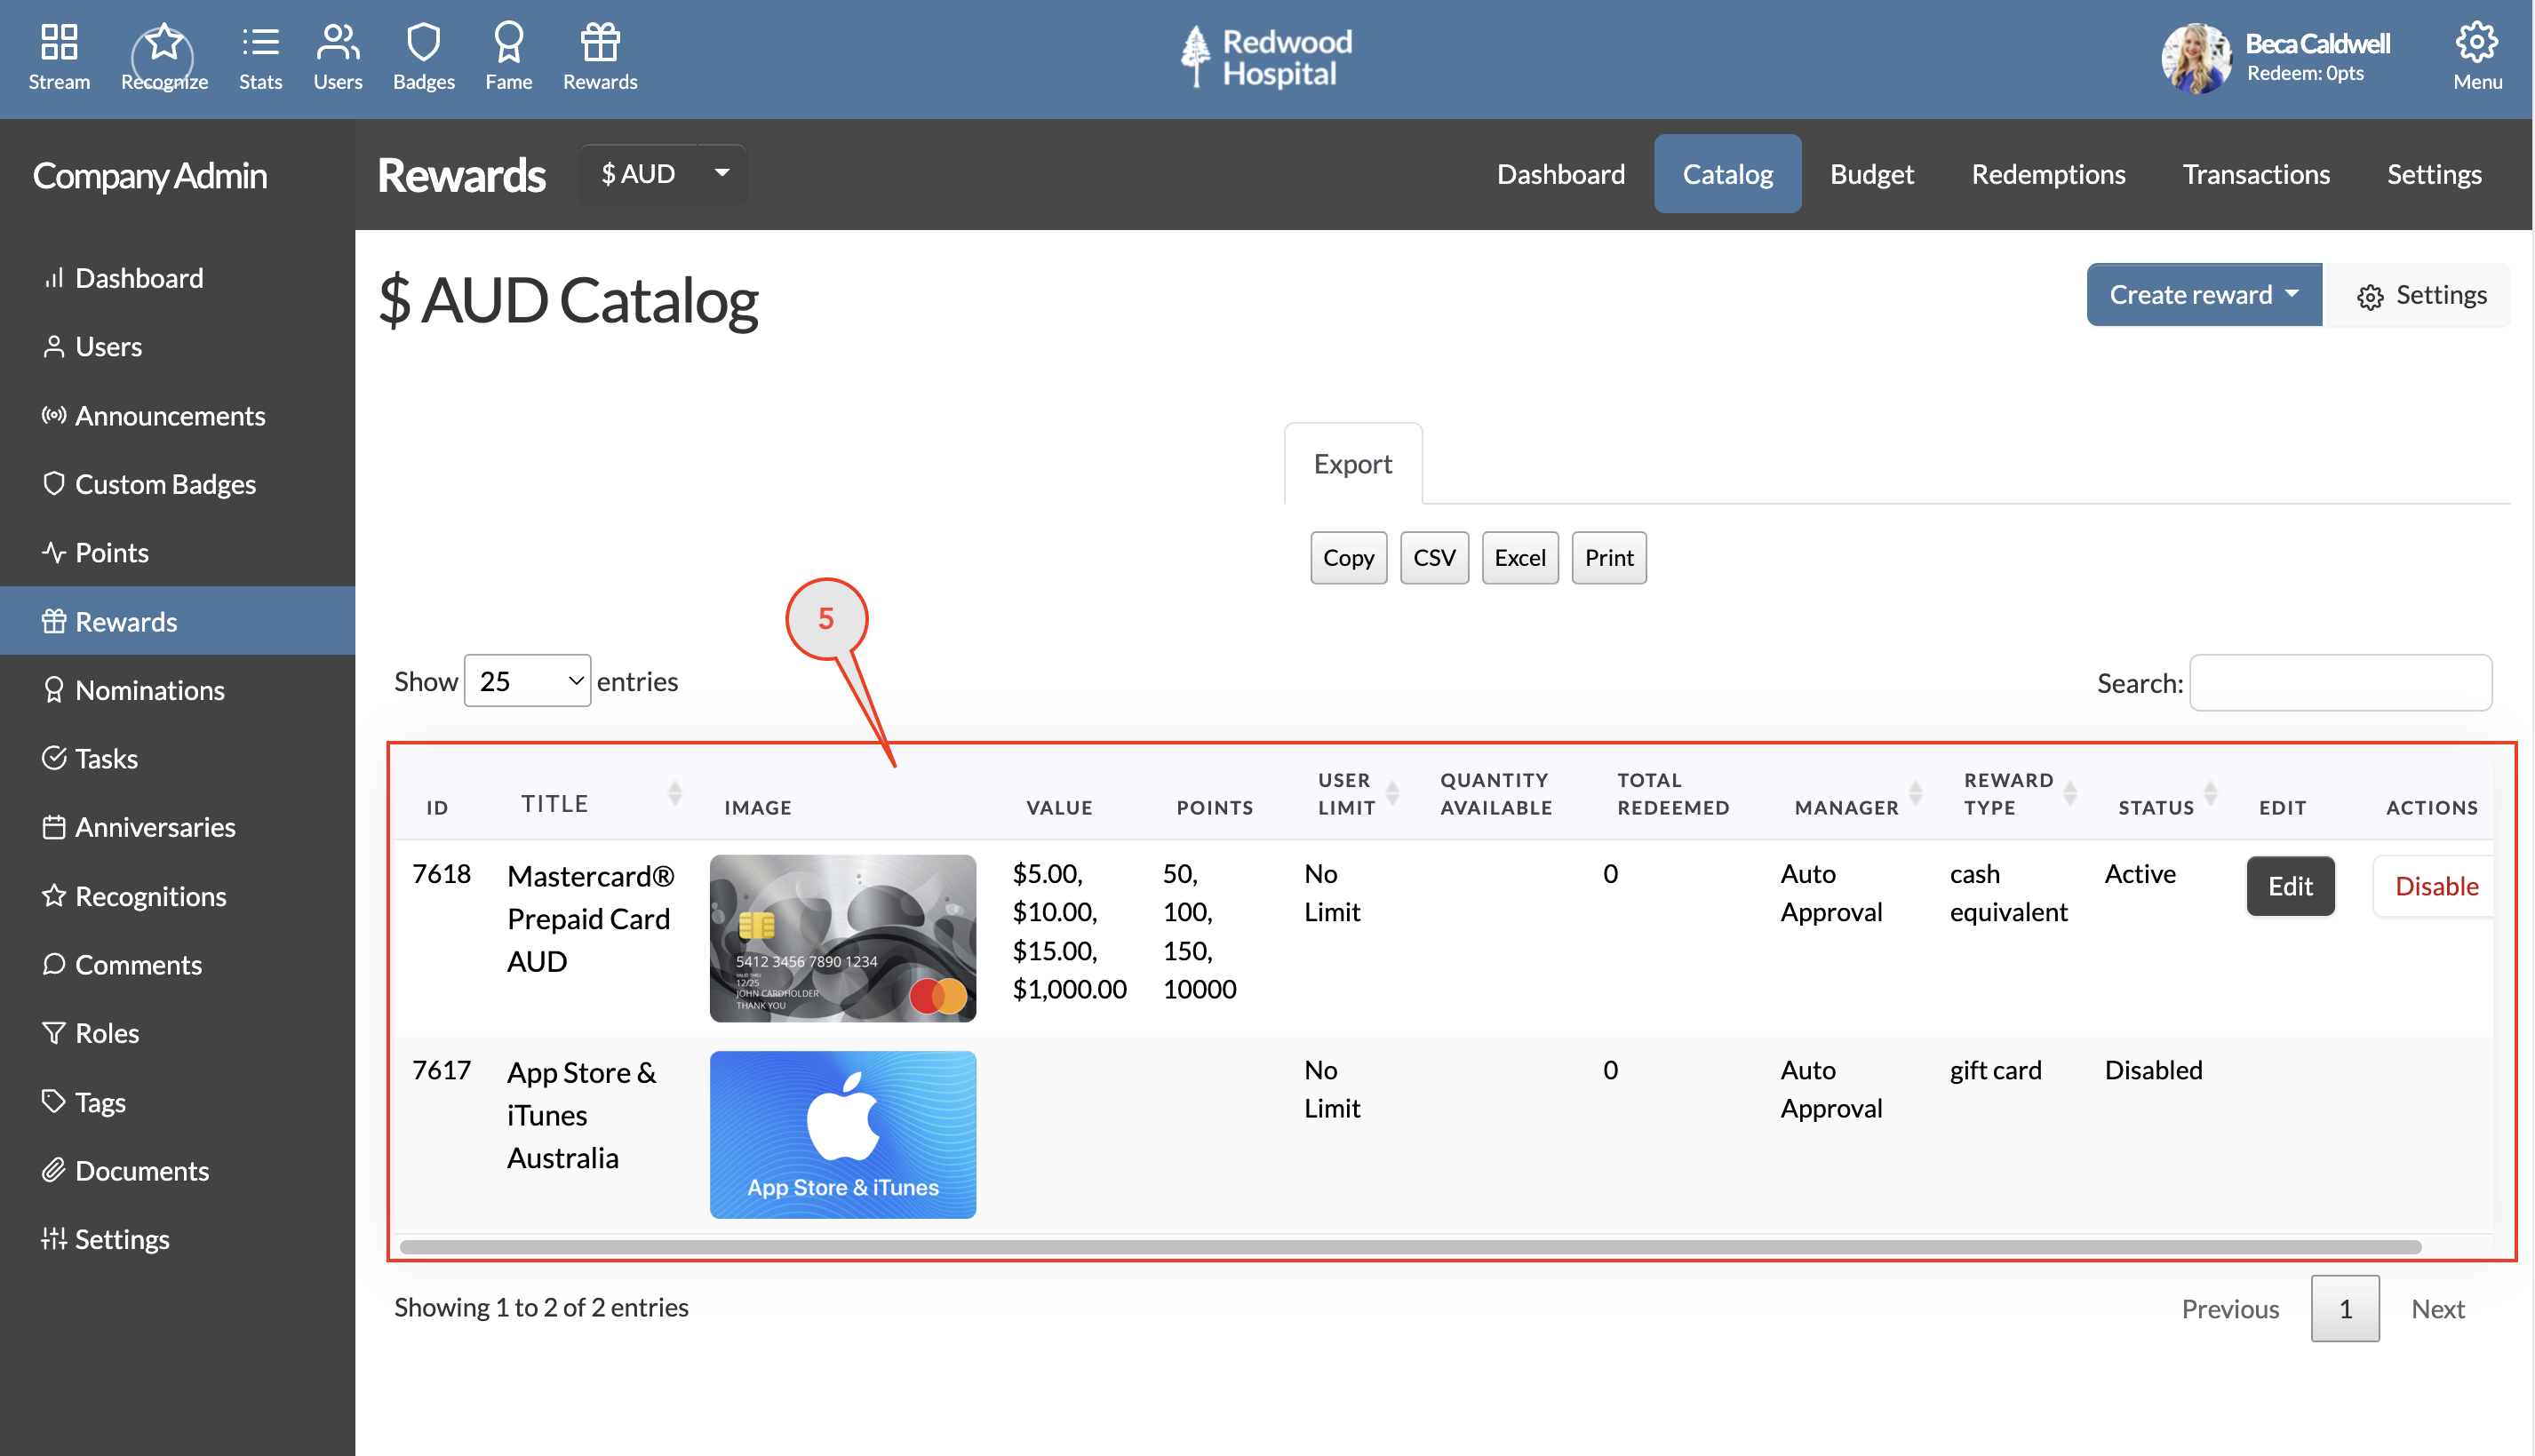Viewport: 2535px width, 1456px height.
Task: Open the Stats list icon
Action: coord(260,57)
